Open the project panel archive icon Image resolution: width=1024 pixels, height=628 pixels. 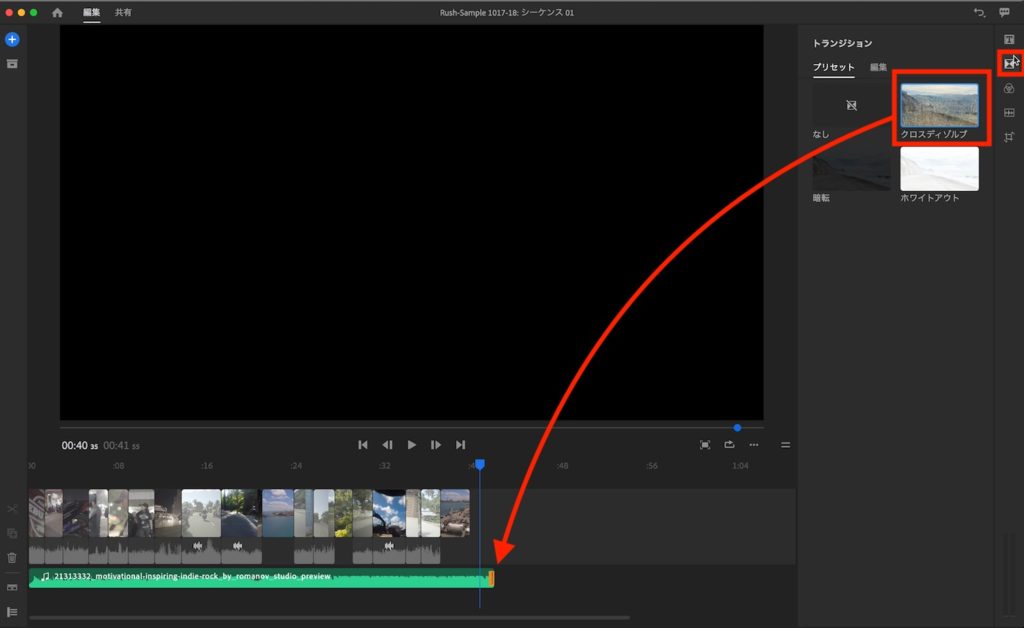click(12, 64)
